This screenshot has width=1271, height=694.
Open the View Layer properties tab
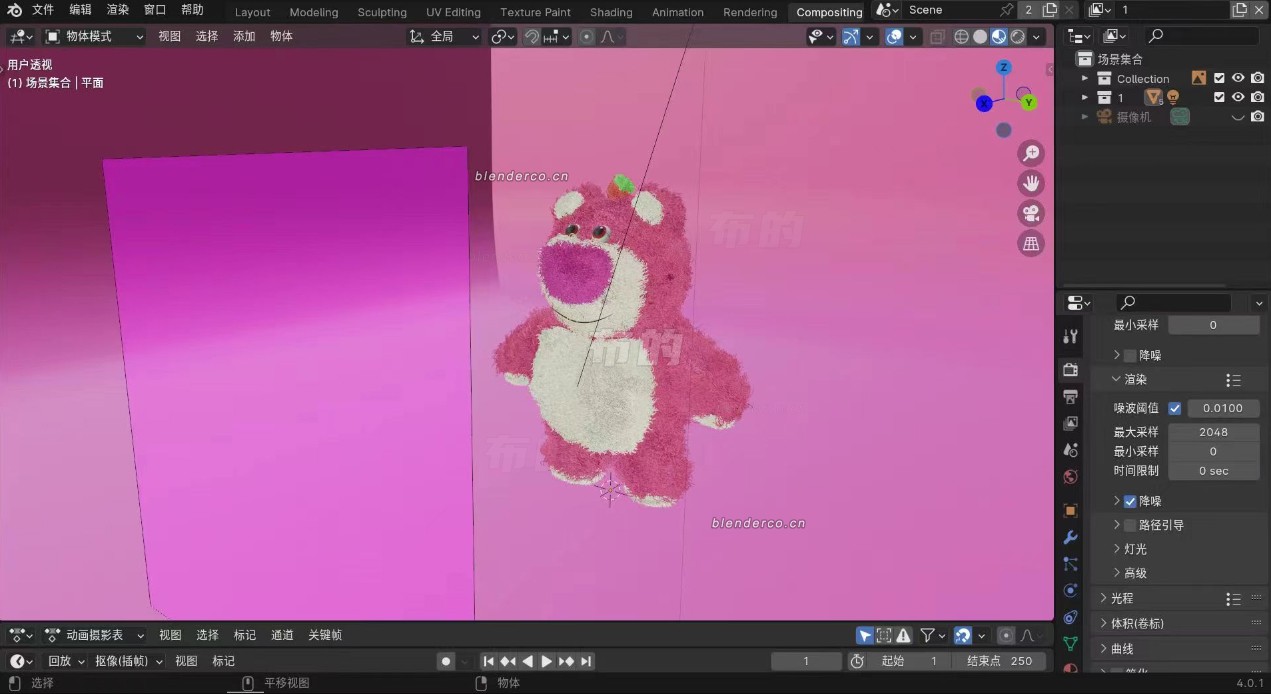point(1071,424)
